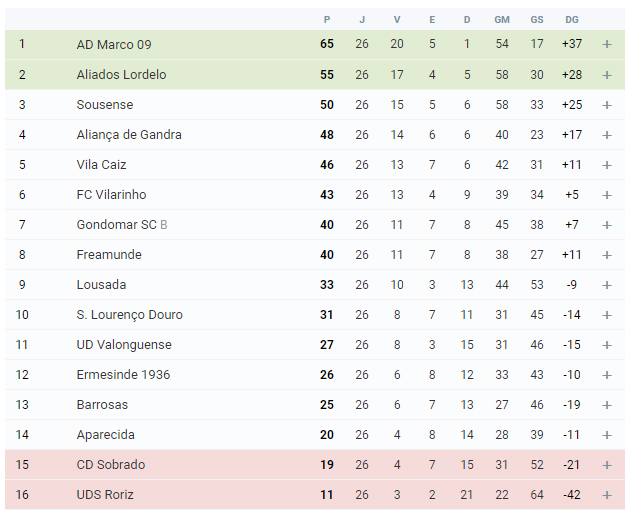
Task: Select the S. Lourenço Douro team name
Action: [130, 315]
